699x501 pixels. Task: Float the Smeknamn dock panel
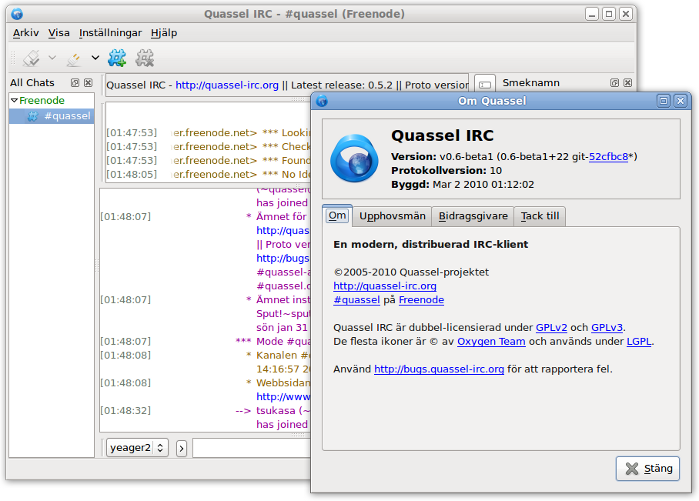pyautogui.click(x=614, y=83)
